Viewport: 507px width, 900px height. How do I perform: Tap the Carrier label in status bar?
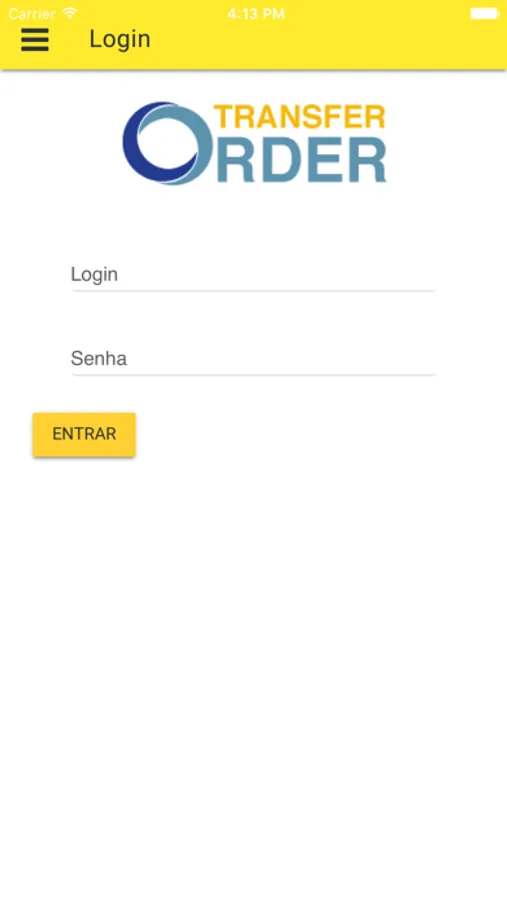point(32,13)
